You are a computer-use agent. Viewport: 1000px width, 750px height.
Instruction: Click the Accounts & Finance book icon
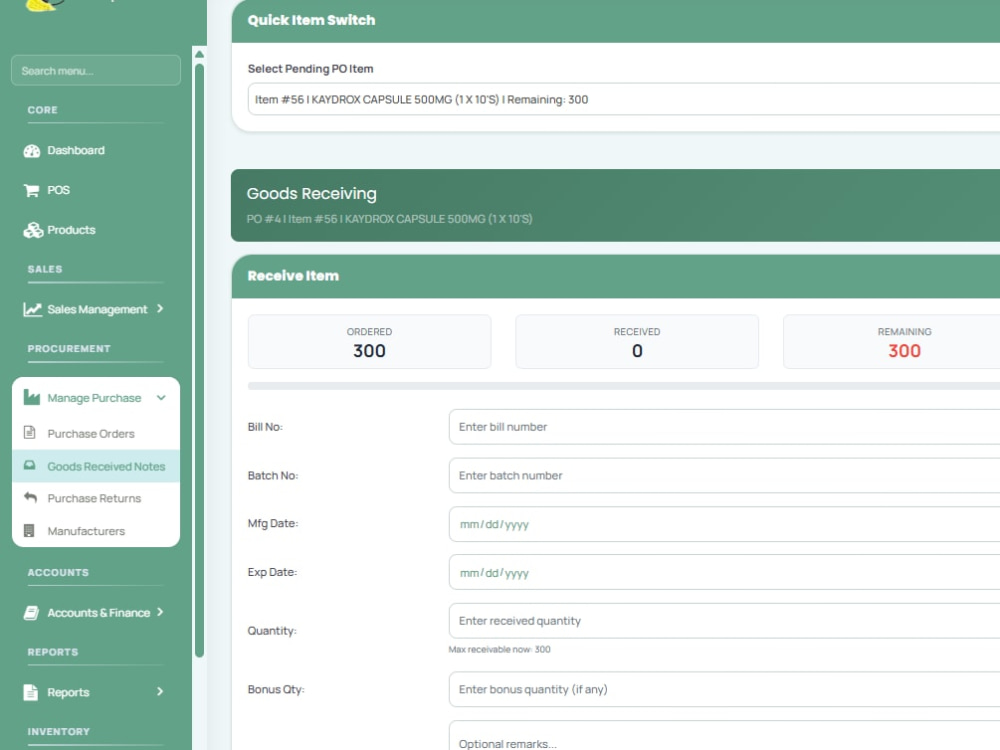click(31, 613)
